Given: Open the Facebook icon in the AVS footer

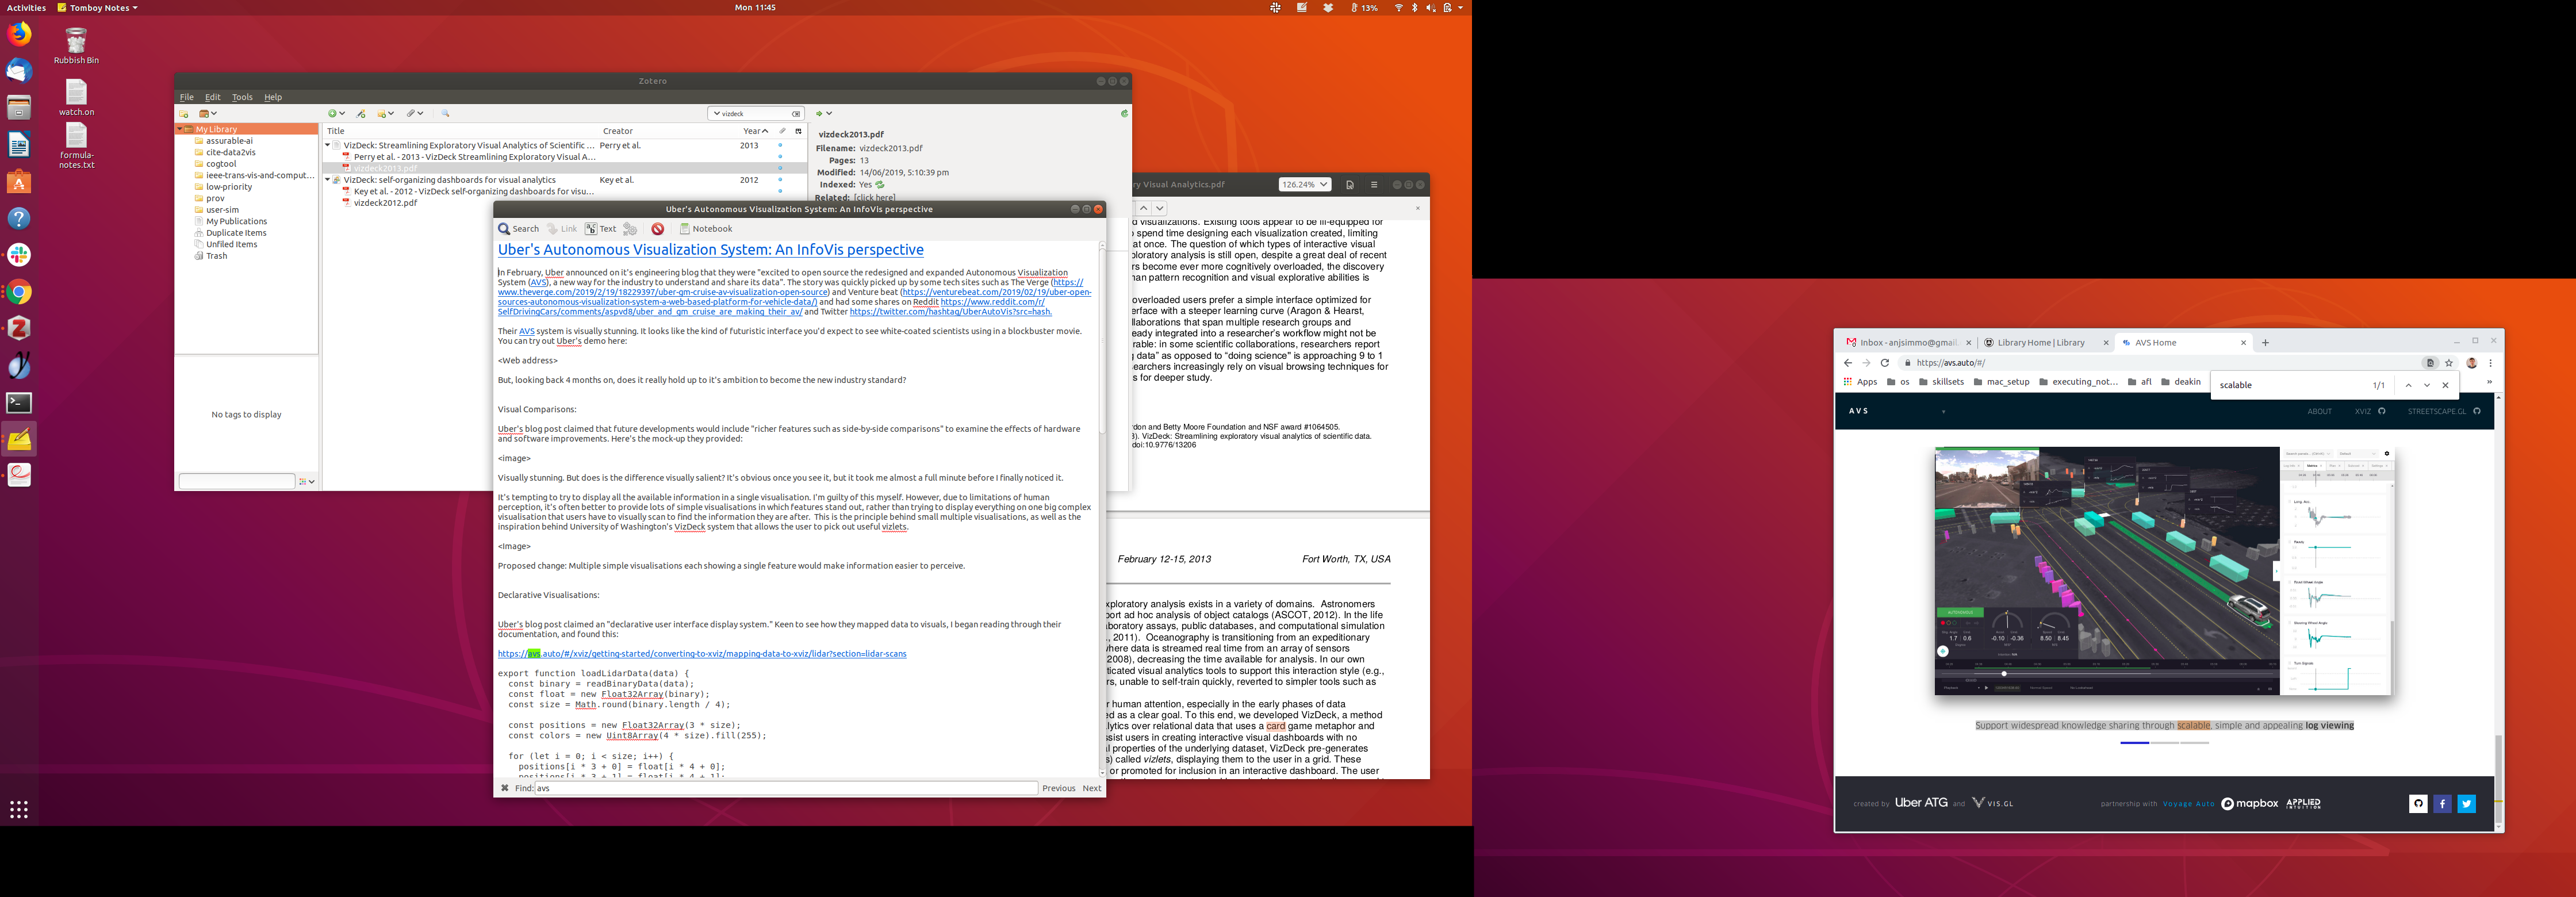Looking at the screenshot, I should click(2442, 804).
